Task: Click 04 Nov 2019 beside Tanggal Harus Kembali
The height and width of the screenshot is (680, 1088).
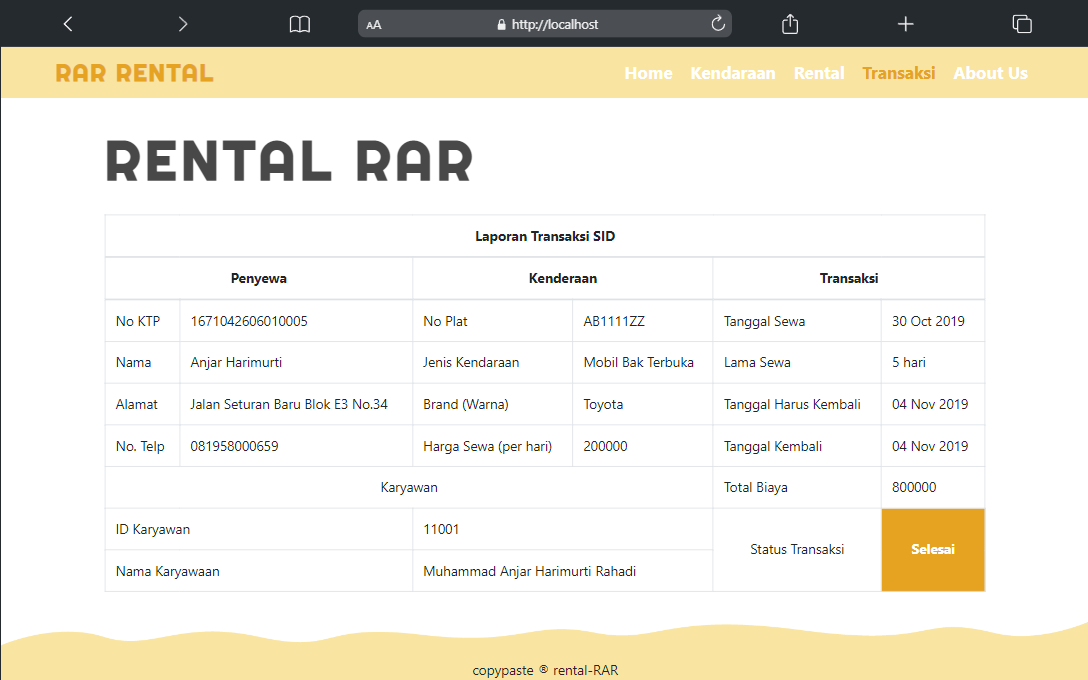Action: tap(930, 405)
